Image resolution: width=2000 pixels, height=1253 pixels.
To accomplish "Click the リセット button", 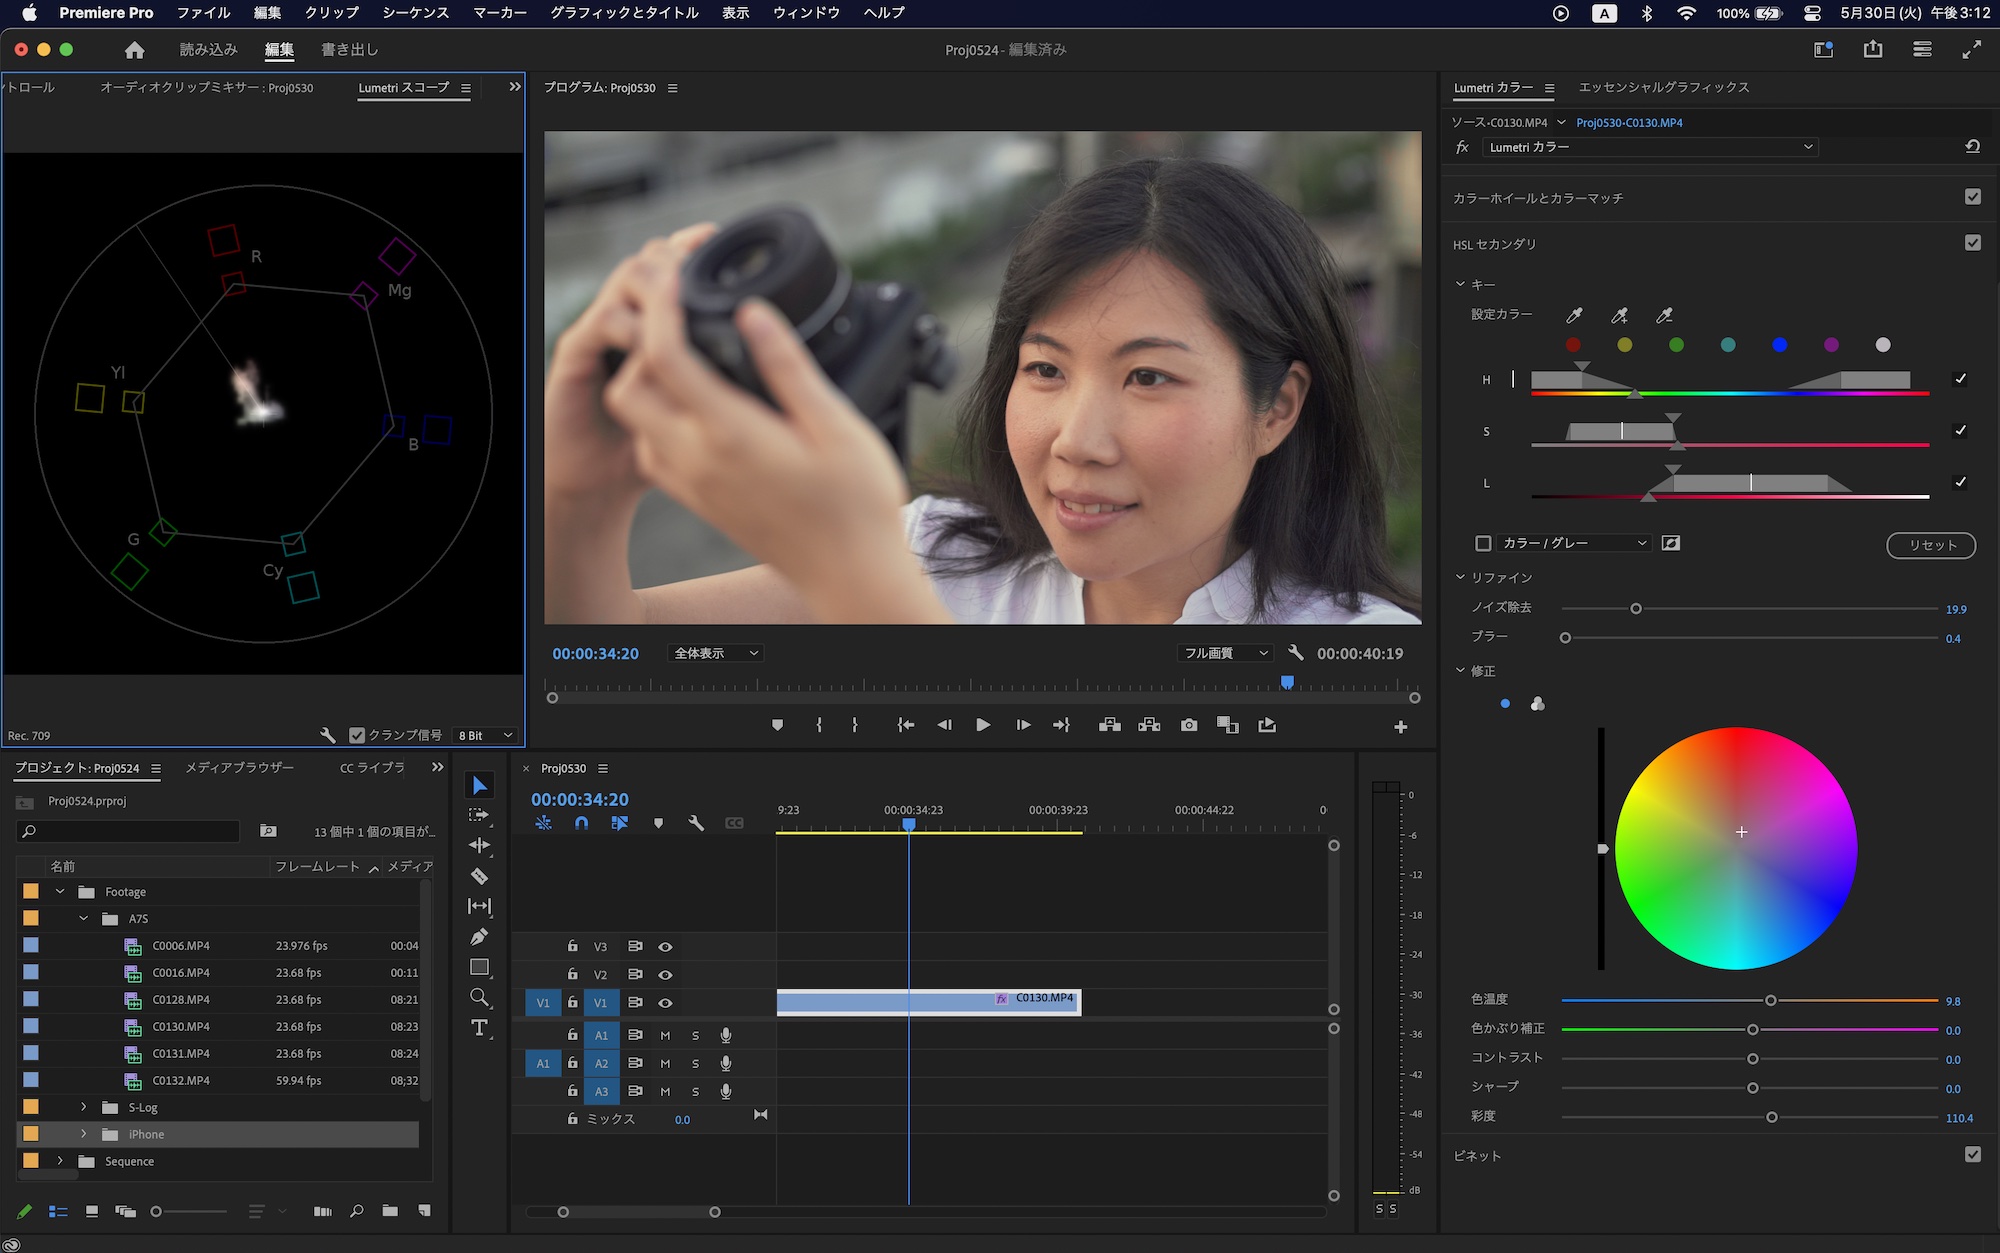I will coord(1931,545).
